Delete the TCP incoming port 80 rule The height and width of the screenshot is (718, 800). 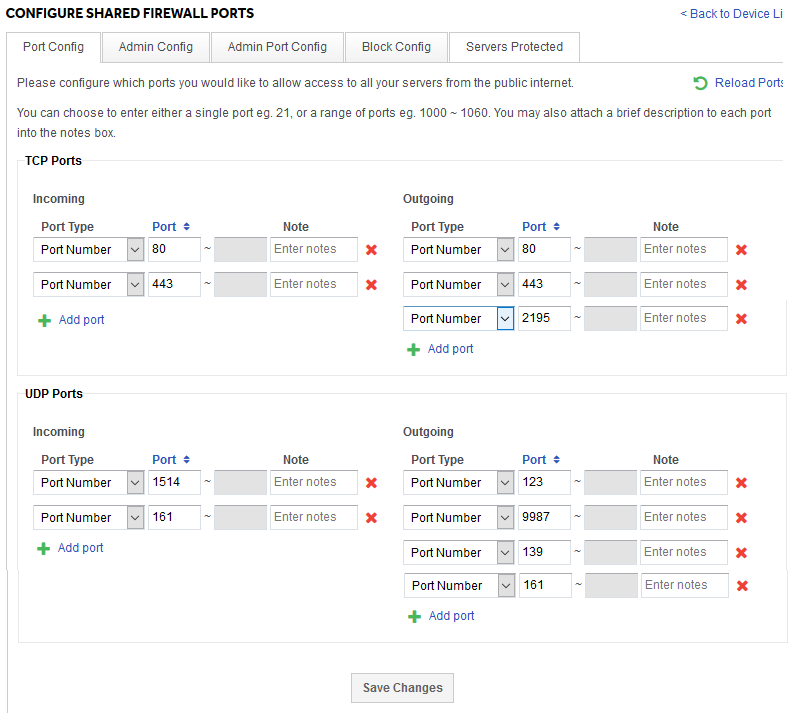371,249
